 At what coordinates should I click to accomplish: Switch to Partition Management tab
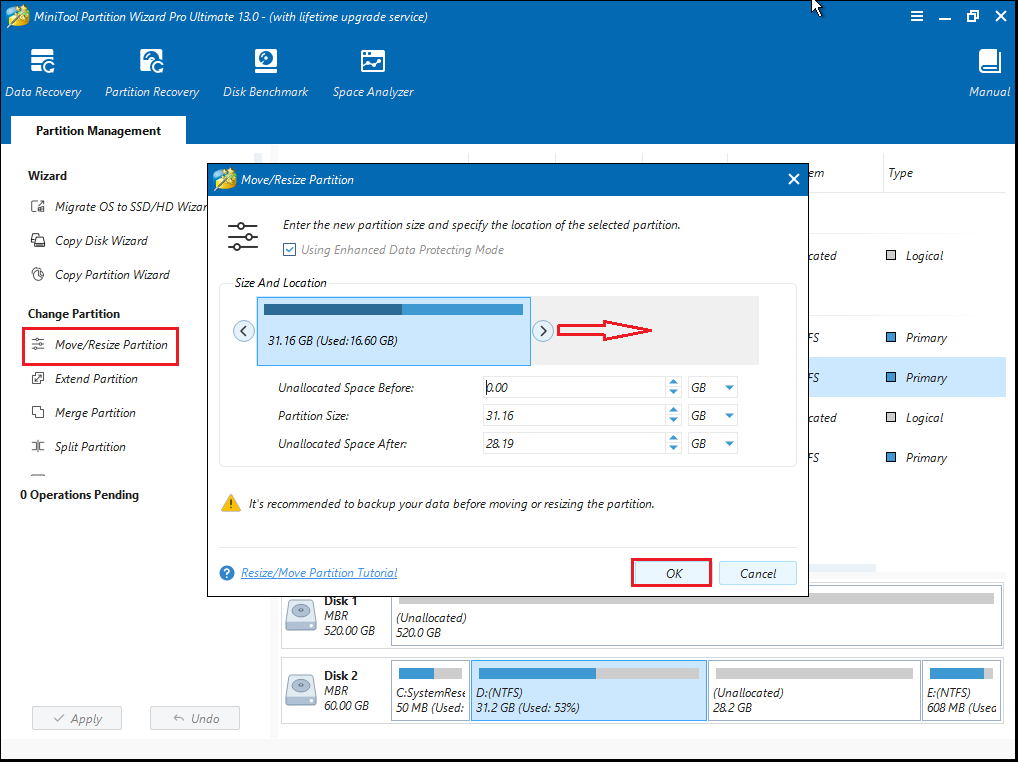point(98,131)
